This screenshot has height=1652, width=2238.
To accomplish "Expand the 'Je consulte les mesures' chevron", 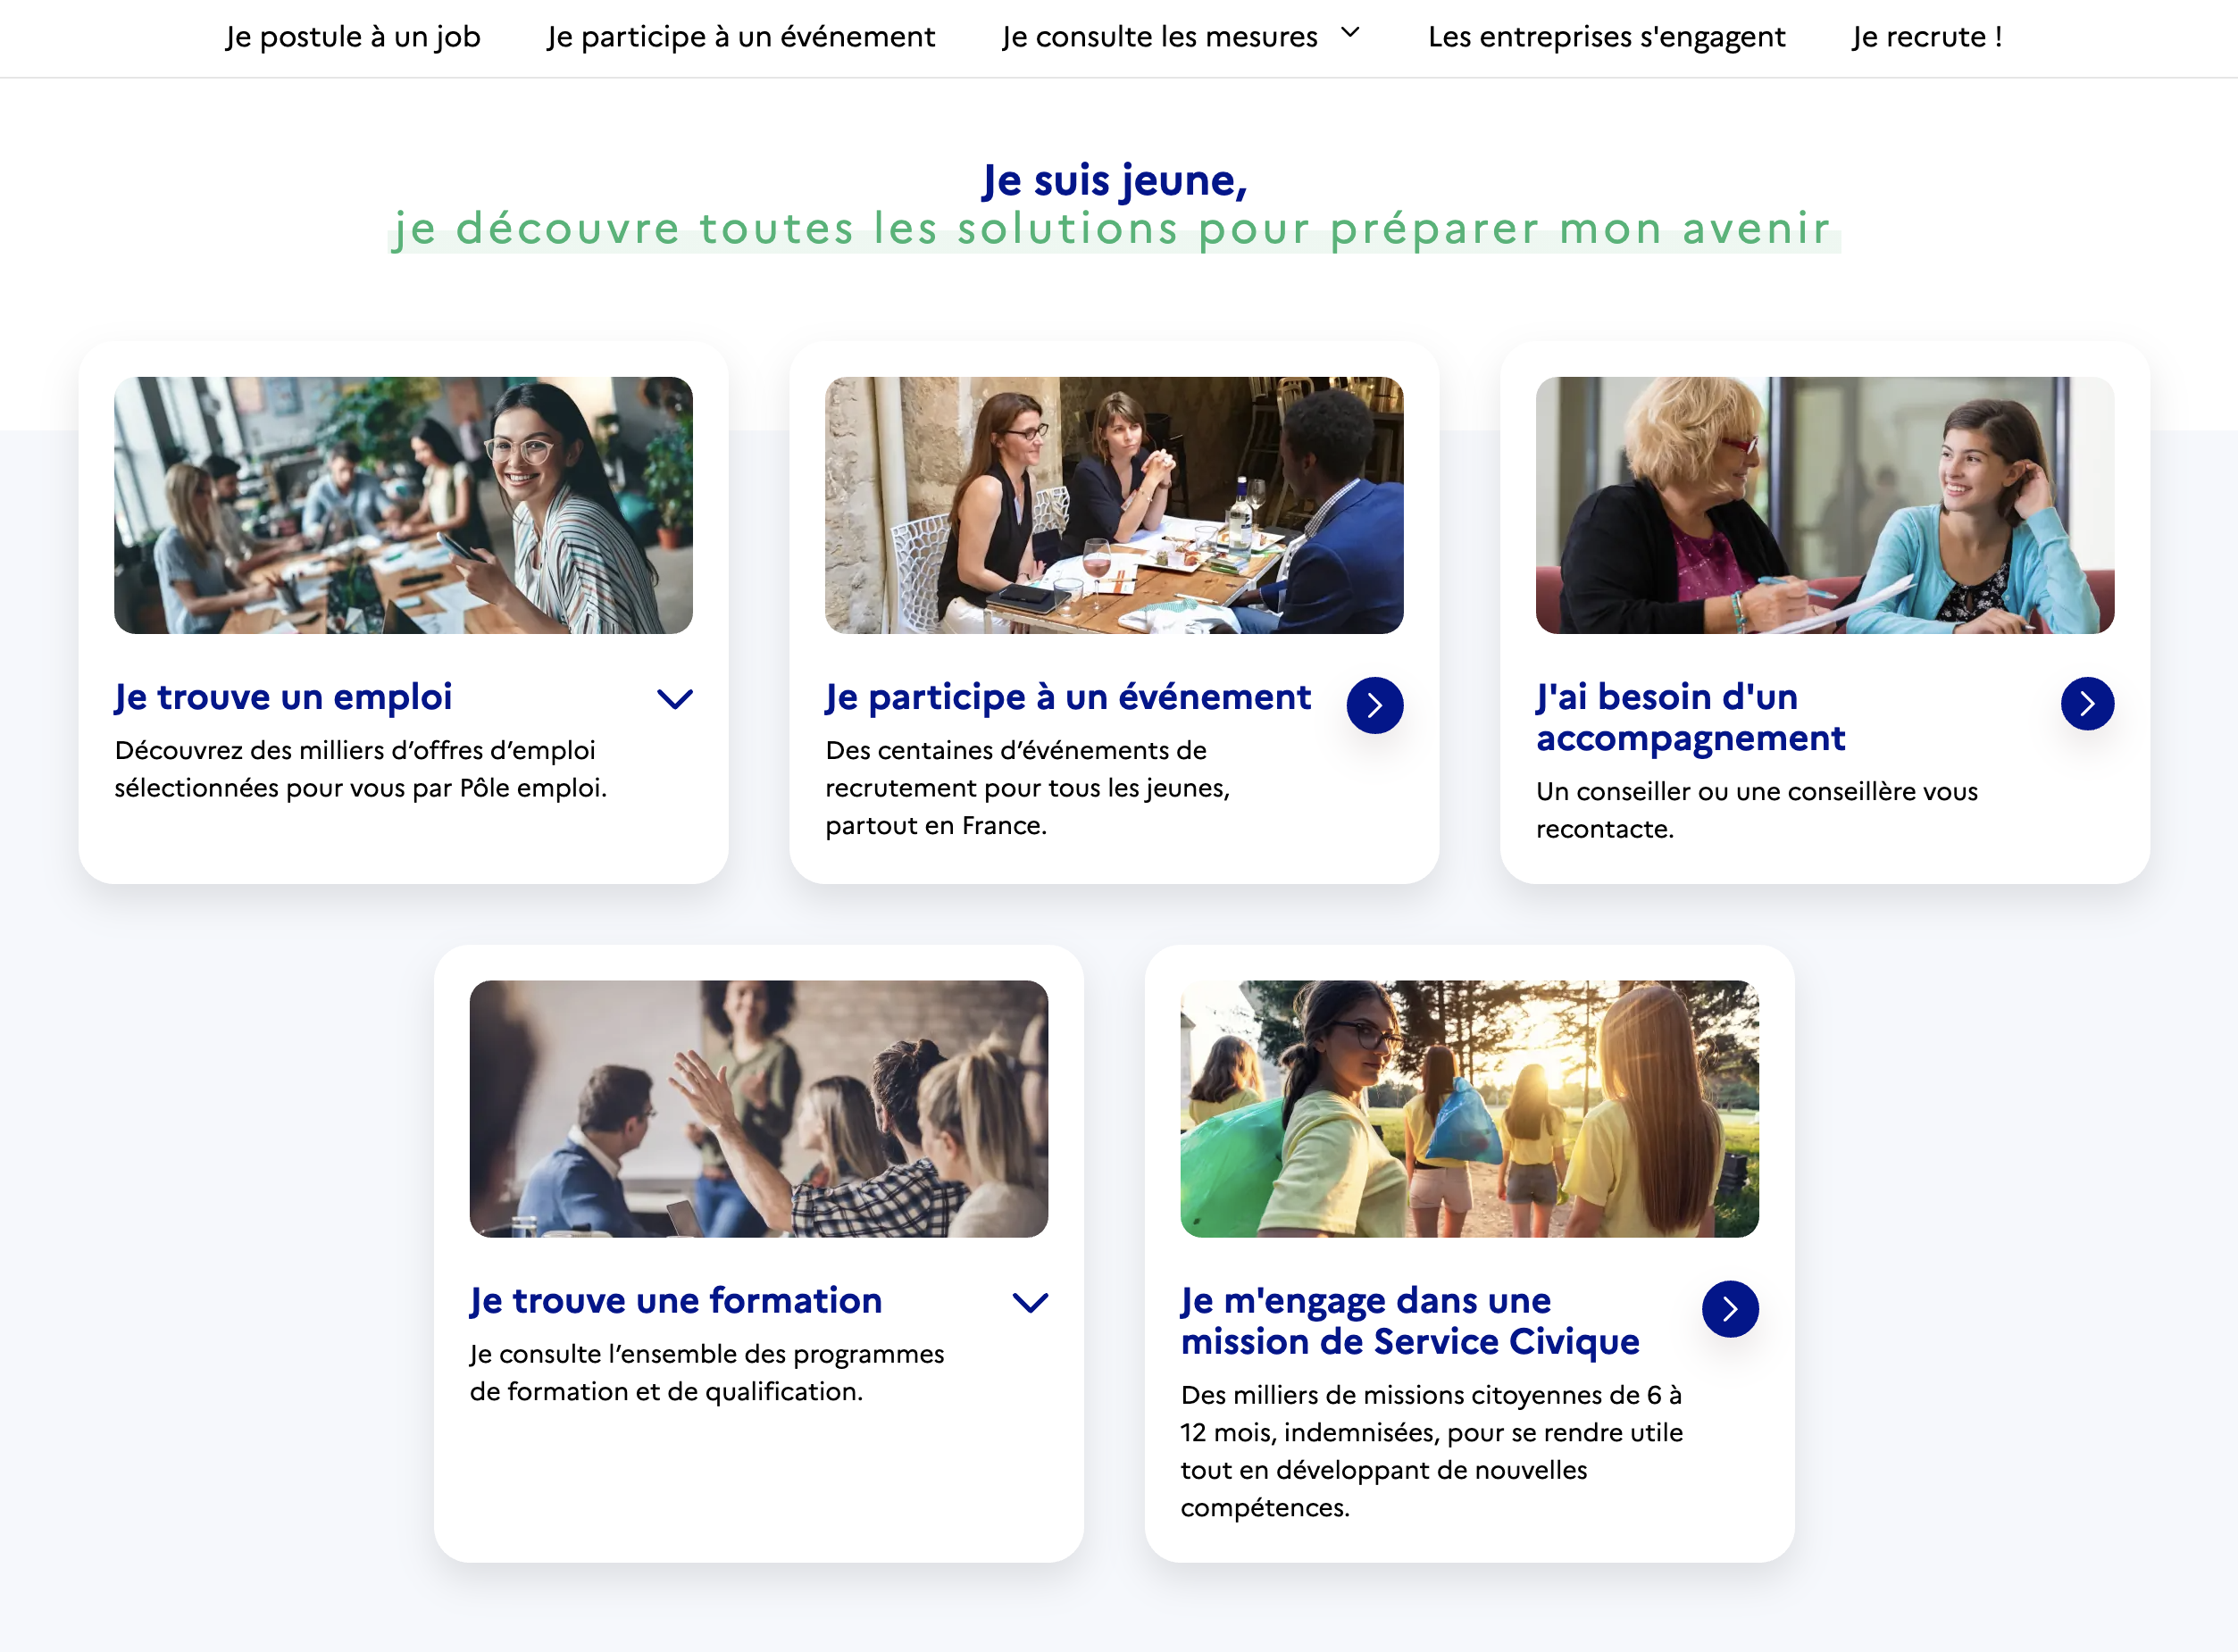I will (1350, 33).
